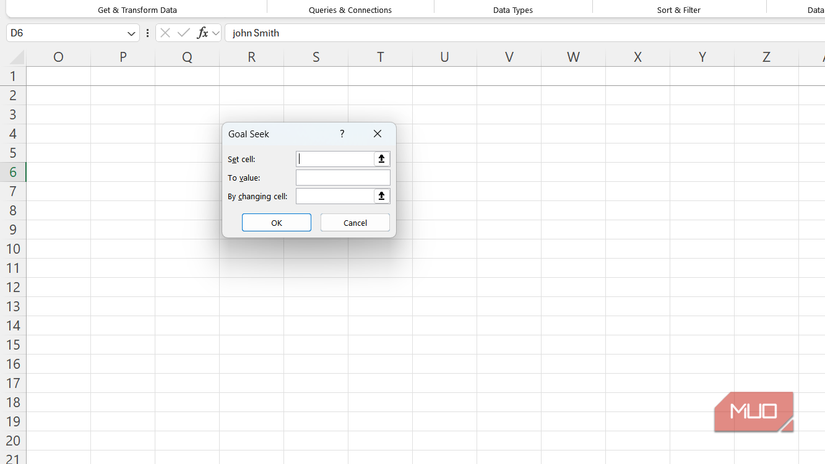Image resolution: width=825 pixels, height=464 pixels.
Task: Focus the By changing cell input field
Action: tap(335, 196)
